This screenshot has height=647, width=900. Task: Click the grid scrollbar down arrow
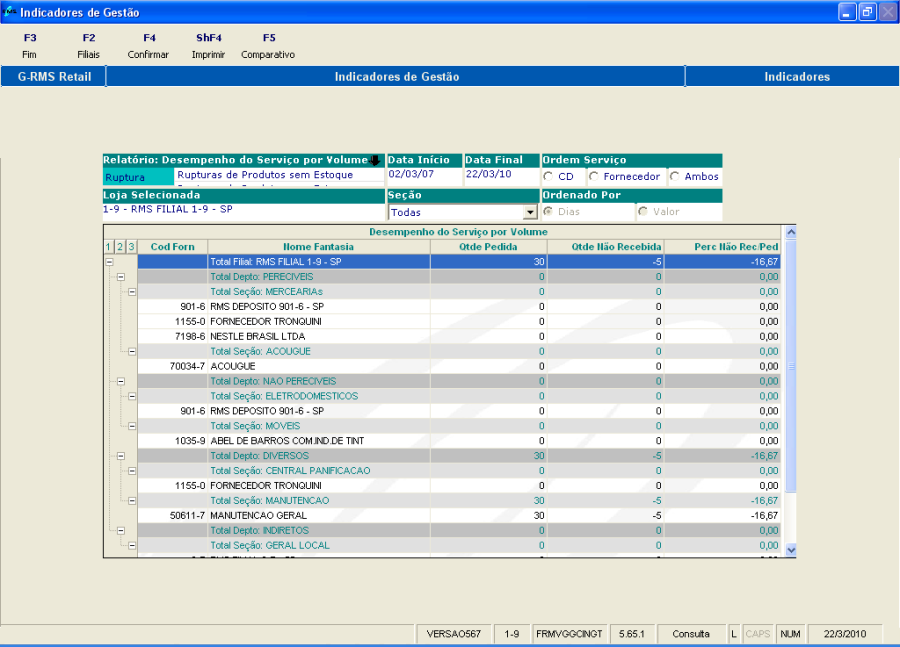(790, 550)
